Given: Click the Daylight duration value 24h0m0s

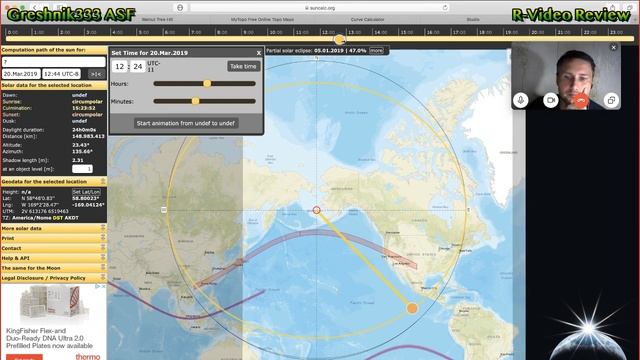Looking at the screenshot, I should click(x=84, y=130).
